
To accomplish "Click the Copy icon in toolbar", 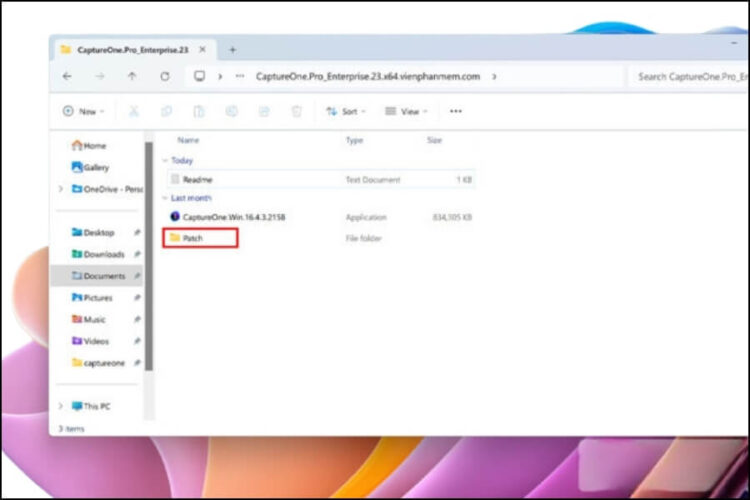I will click(166, 111).
